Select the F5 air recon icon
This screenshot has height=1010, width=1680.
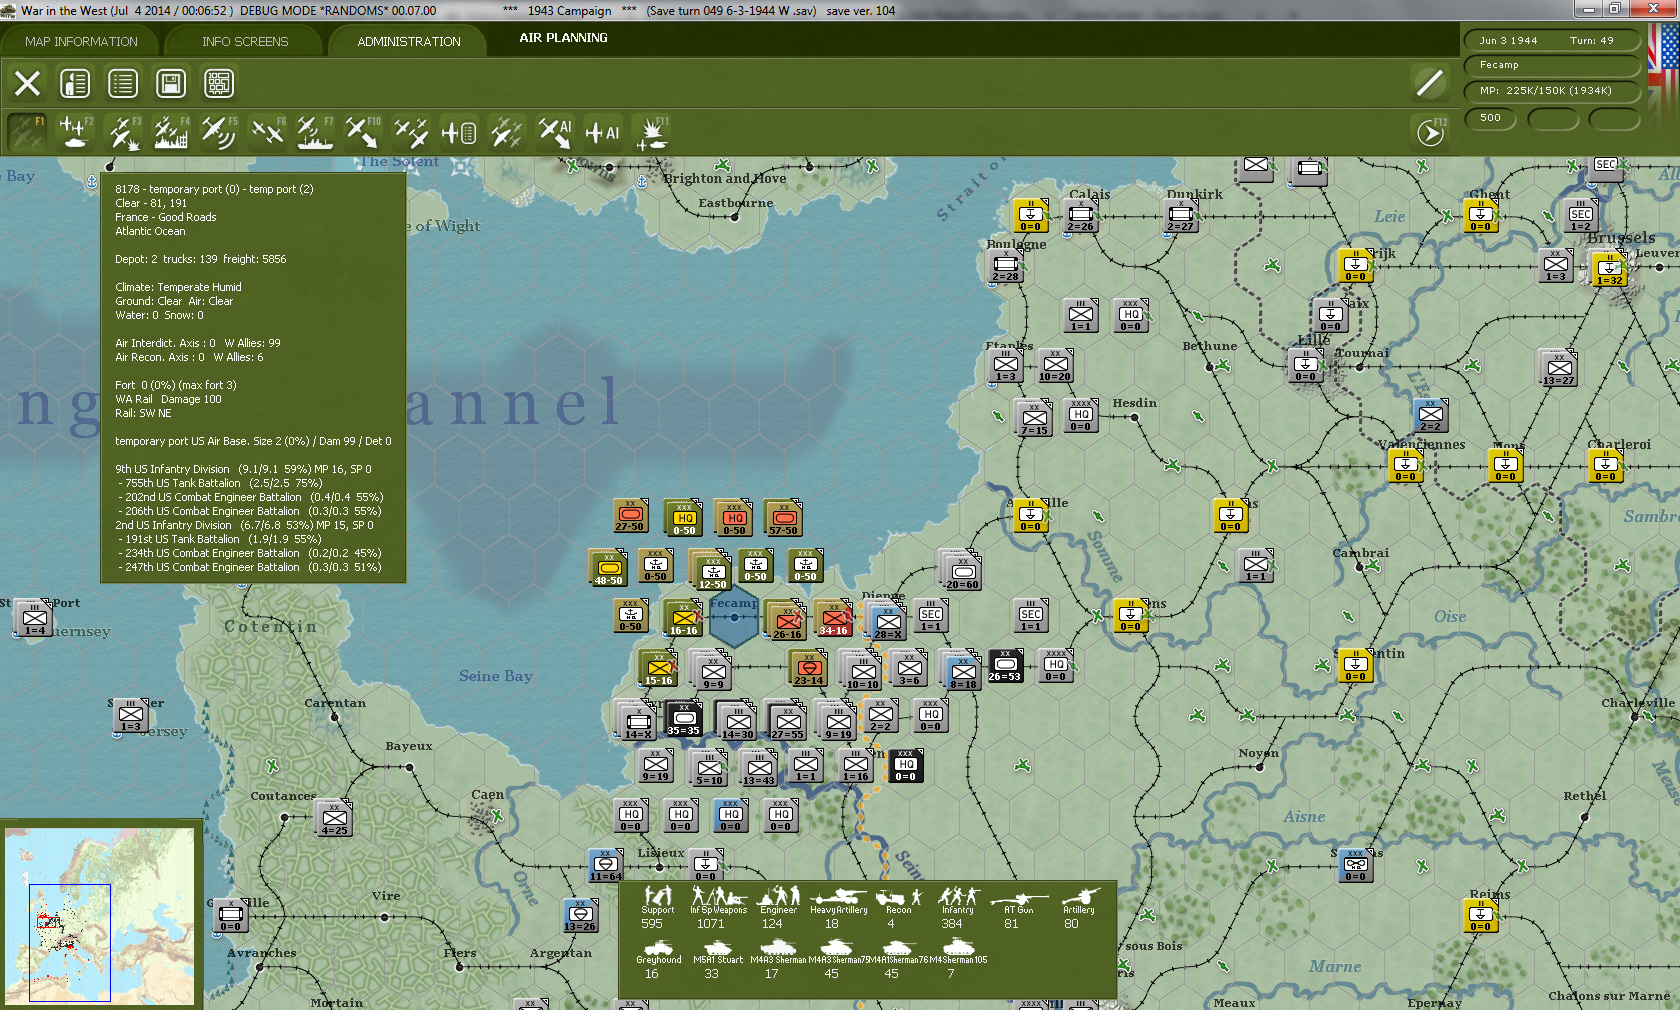219,132
